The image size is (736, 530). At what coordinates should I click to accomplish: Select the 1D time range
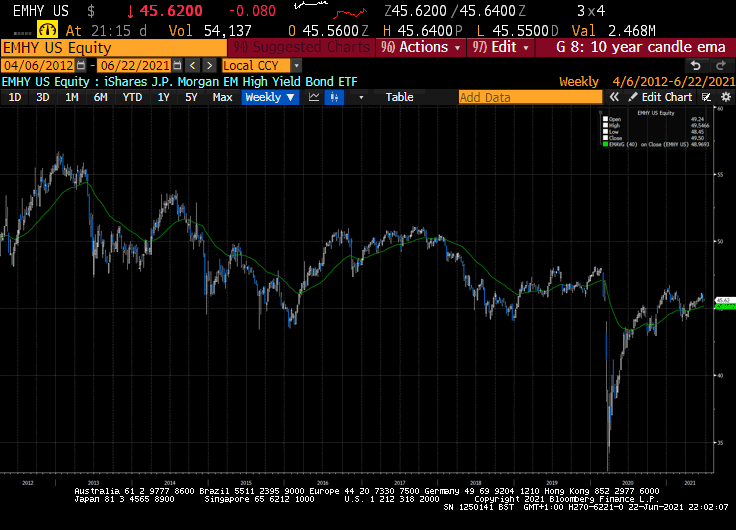coord(15,97)
